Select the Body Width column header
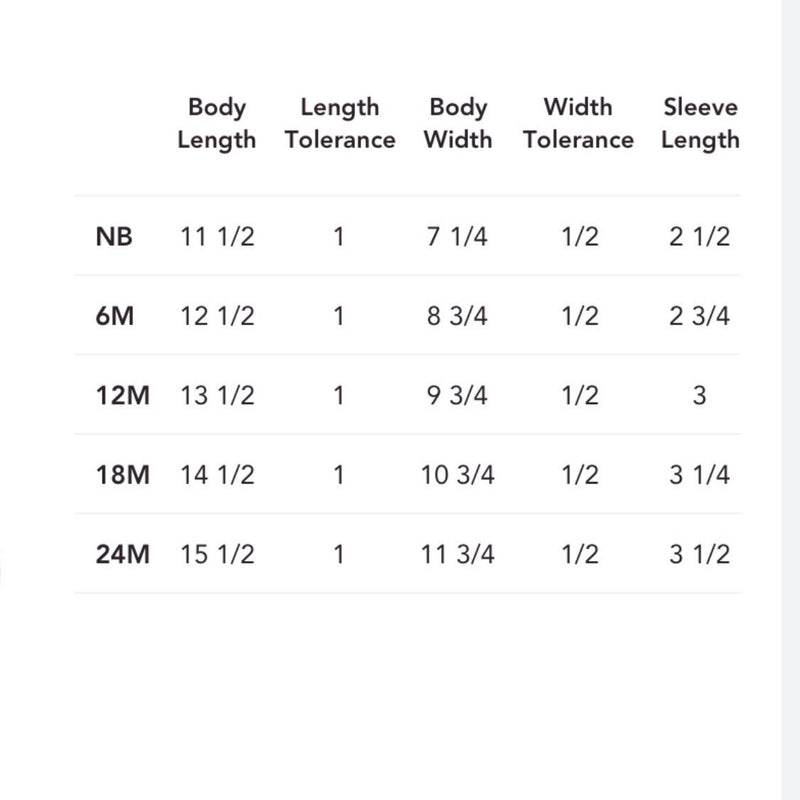Image resolution: width=800 pixels, height=800 pixels. click(x=458, y=123)
